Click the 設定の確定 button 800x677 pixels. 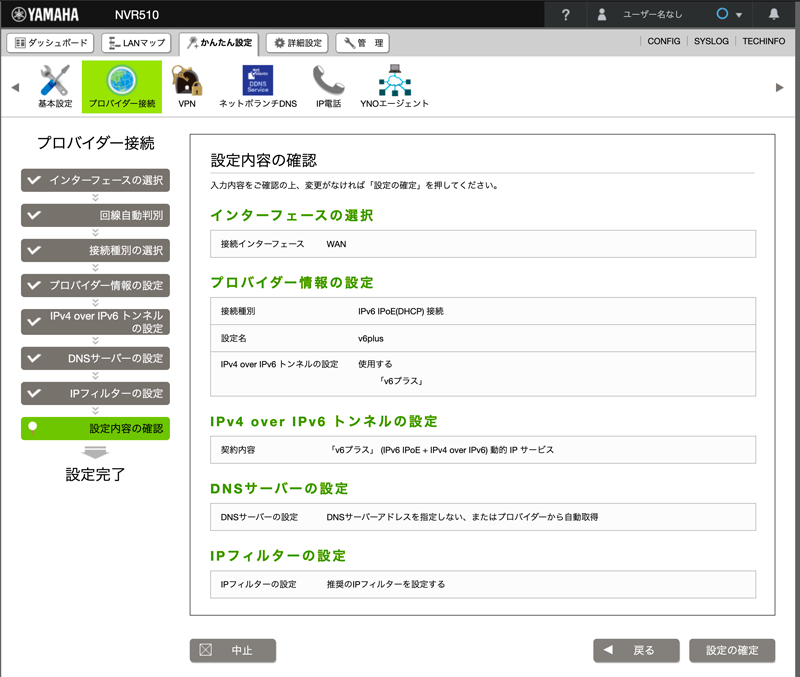(x=732, y=650)
